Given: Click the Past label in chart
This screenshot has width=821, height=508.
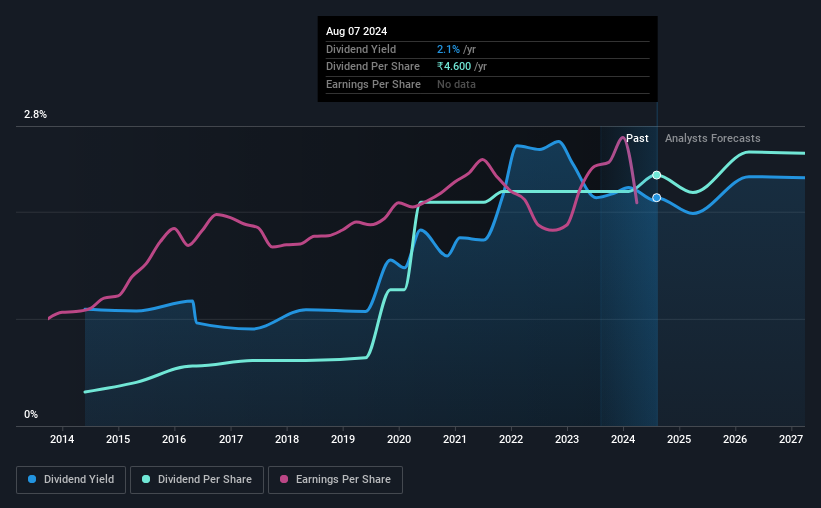Looking at the screenshot, I should click(637, 138).
